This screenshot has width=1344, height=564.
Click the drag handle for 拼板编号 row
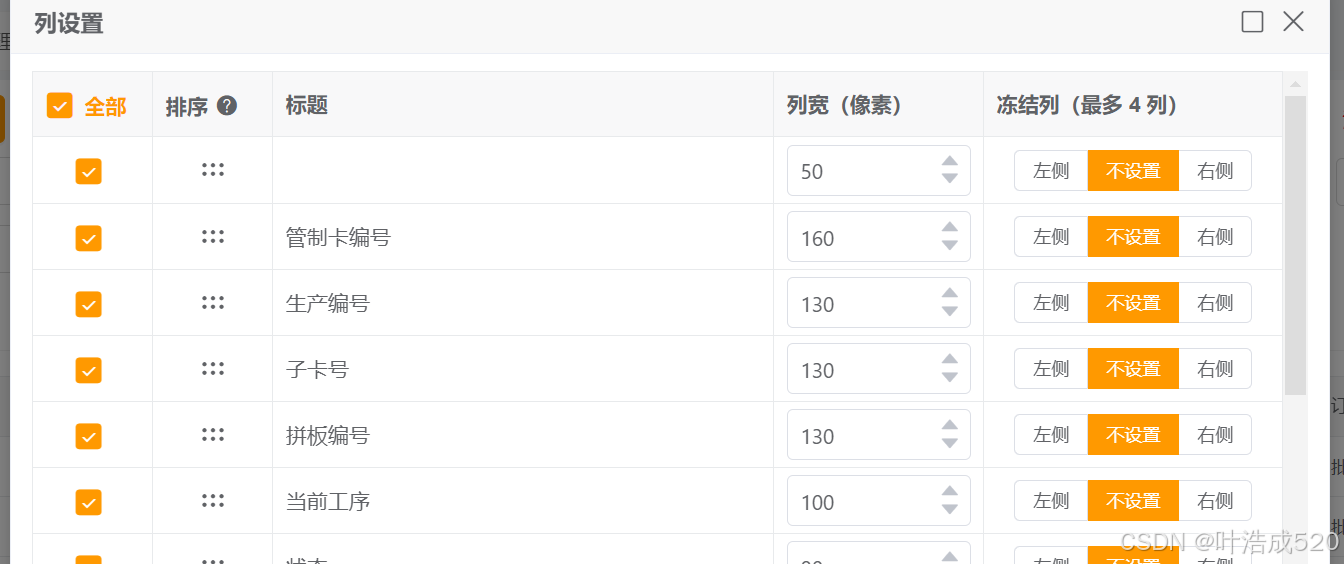pyautogui.click(x=212, y=435)
